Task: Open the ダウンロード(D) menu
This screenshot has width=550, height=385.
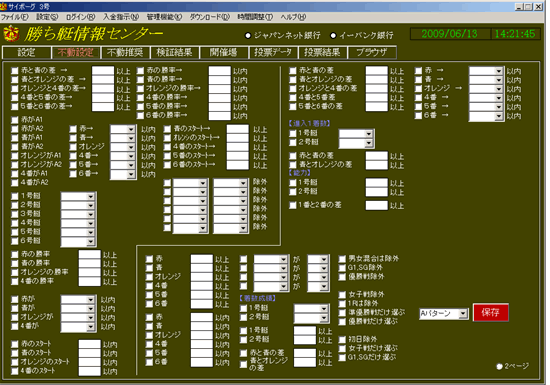Action: coord(209,17)
